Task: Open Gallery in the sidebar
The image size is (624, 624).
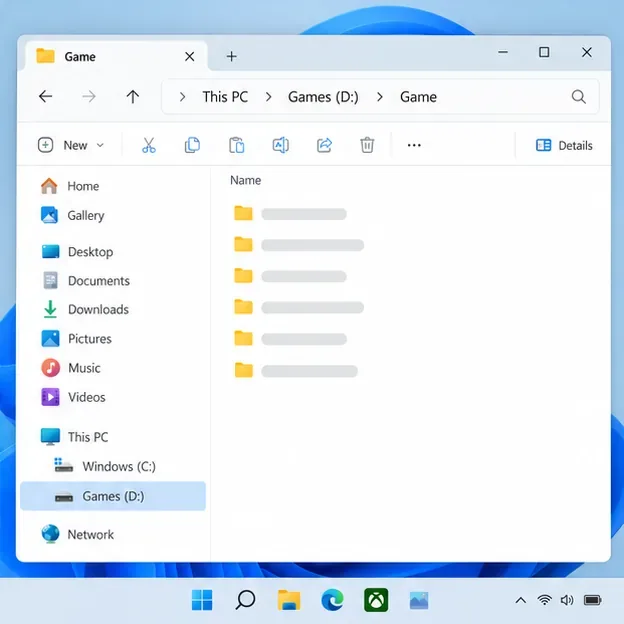Action: [x=72, y=215]
